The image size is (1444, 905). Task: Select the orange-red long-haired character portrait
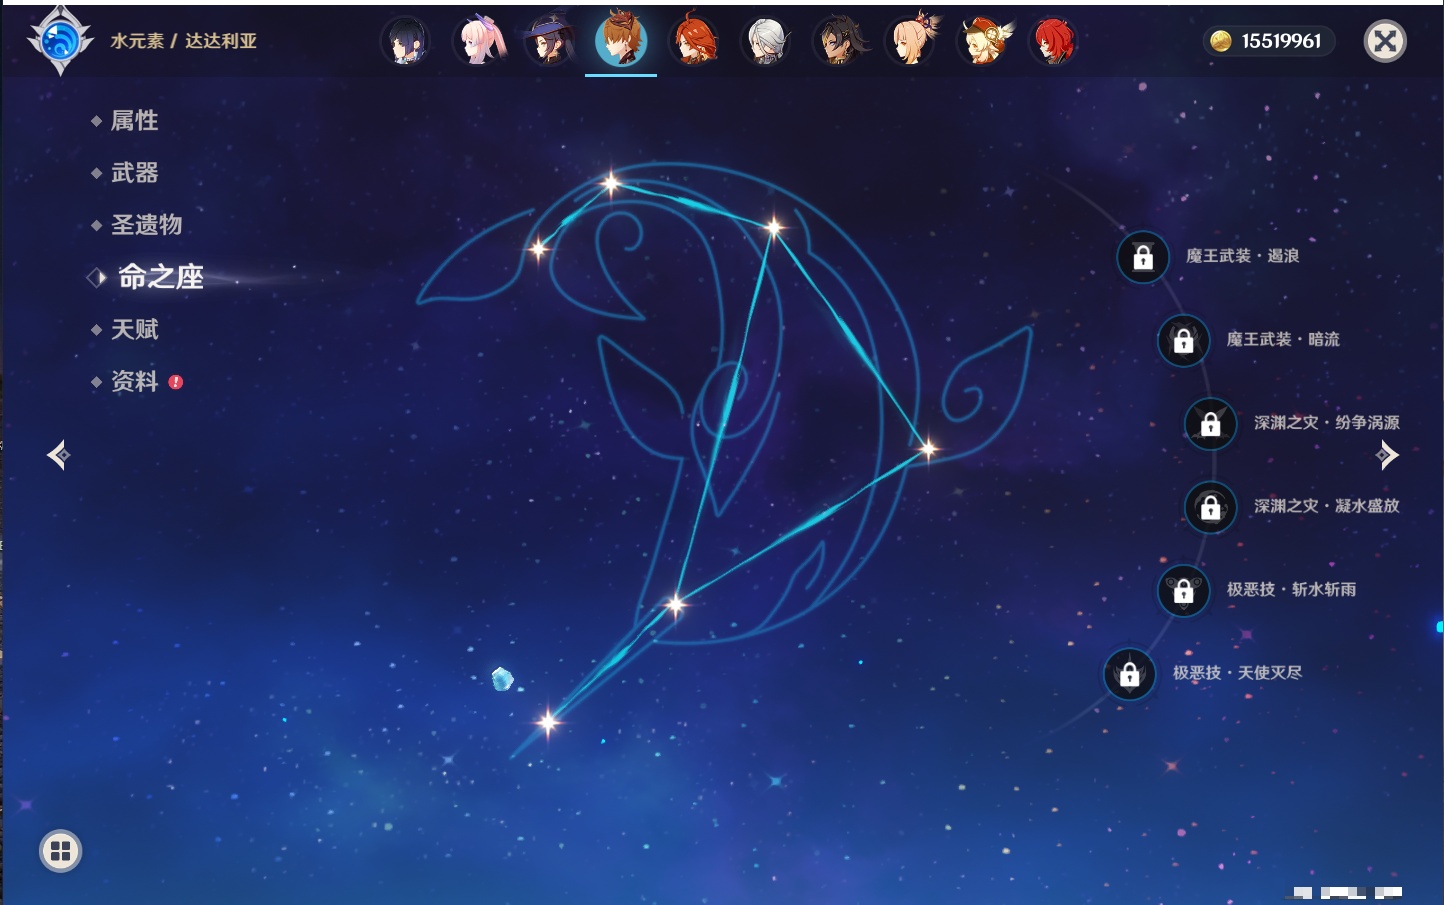pos(694,42)
